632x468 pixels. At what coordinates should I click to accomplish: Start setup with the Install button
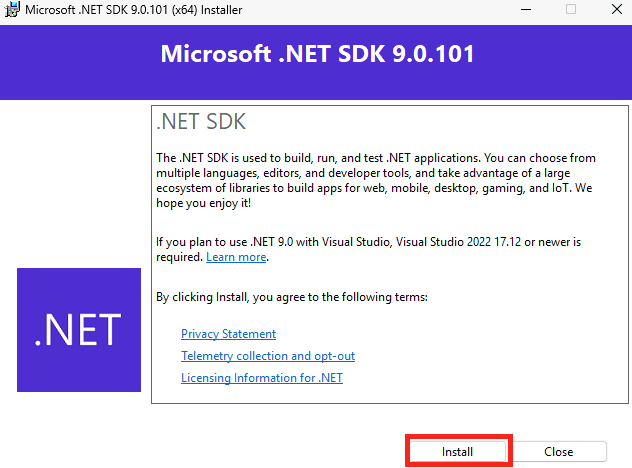457,452
